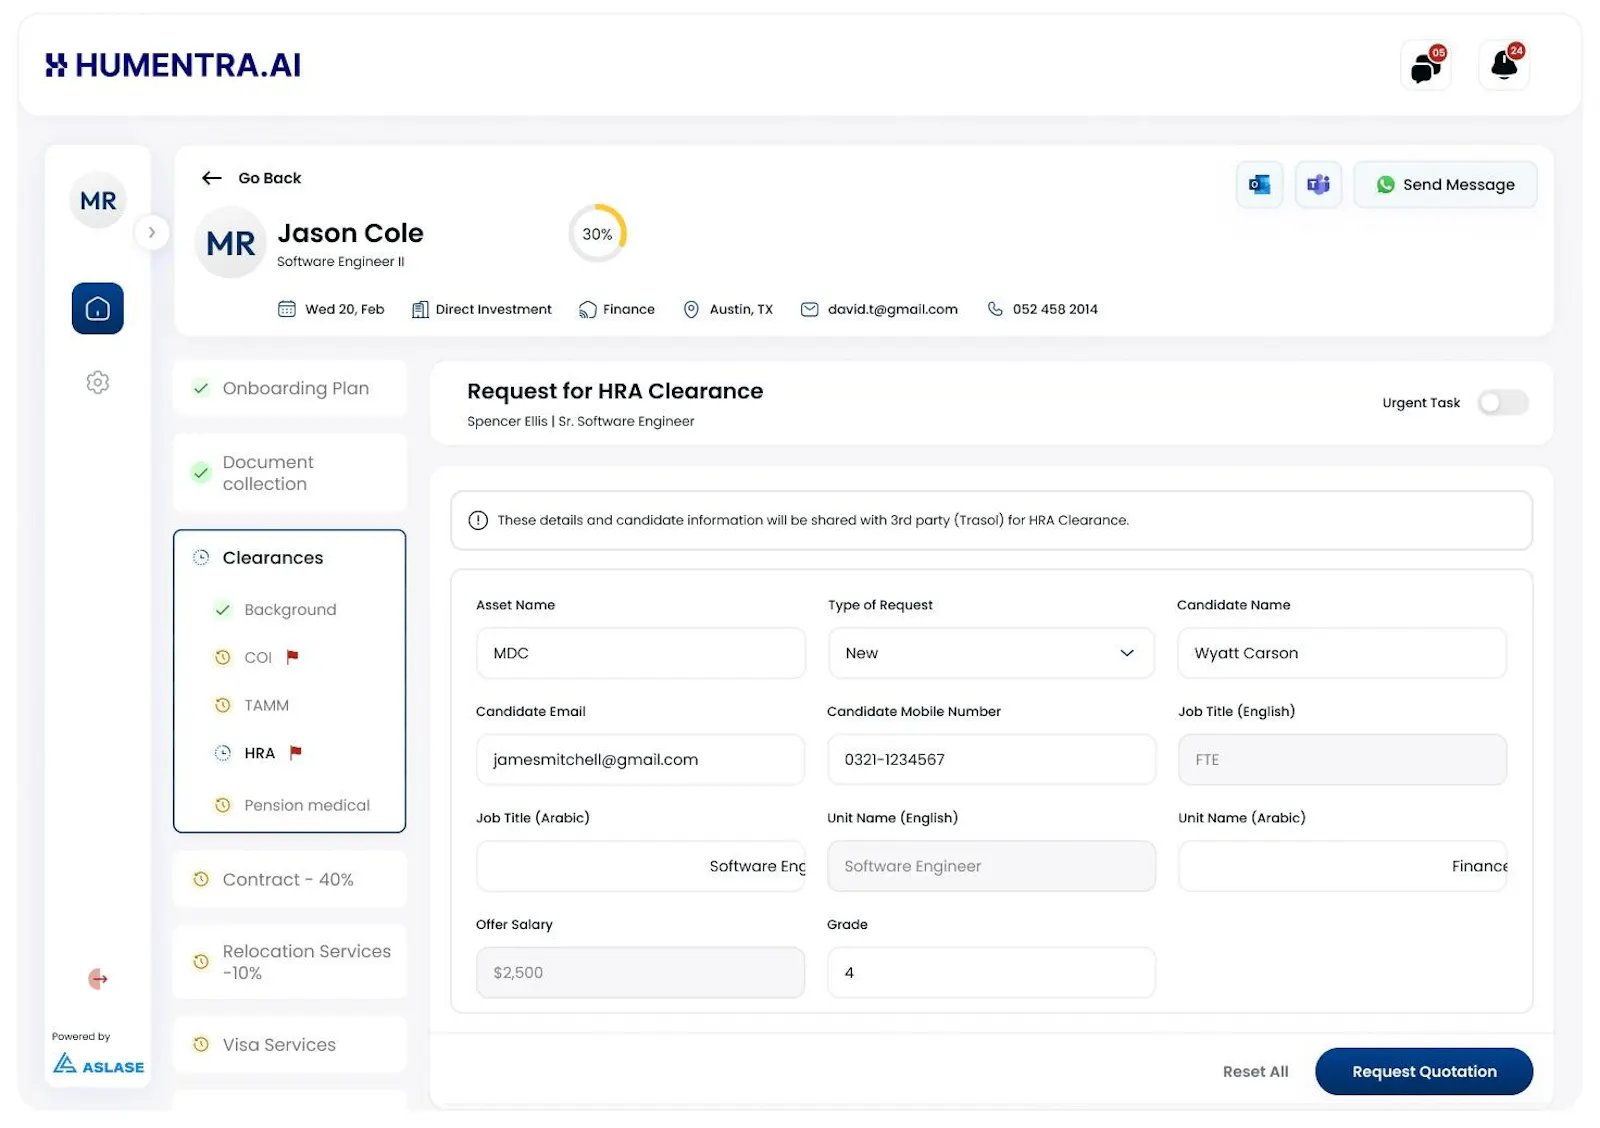Click the clock icon beside TAMM
This screenshot has height=1128, width=1600.
pos(223,705)
